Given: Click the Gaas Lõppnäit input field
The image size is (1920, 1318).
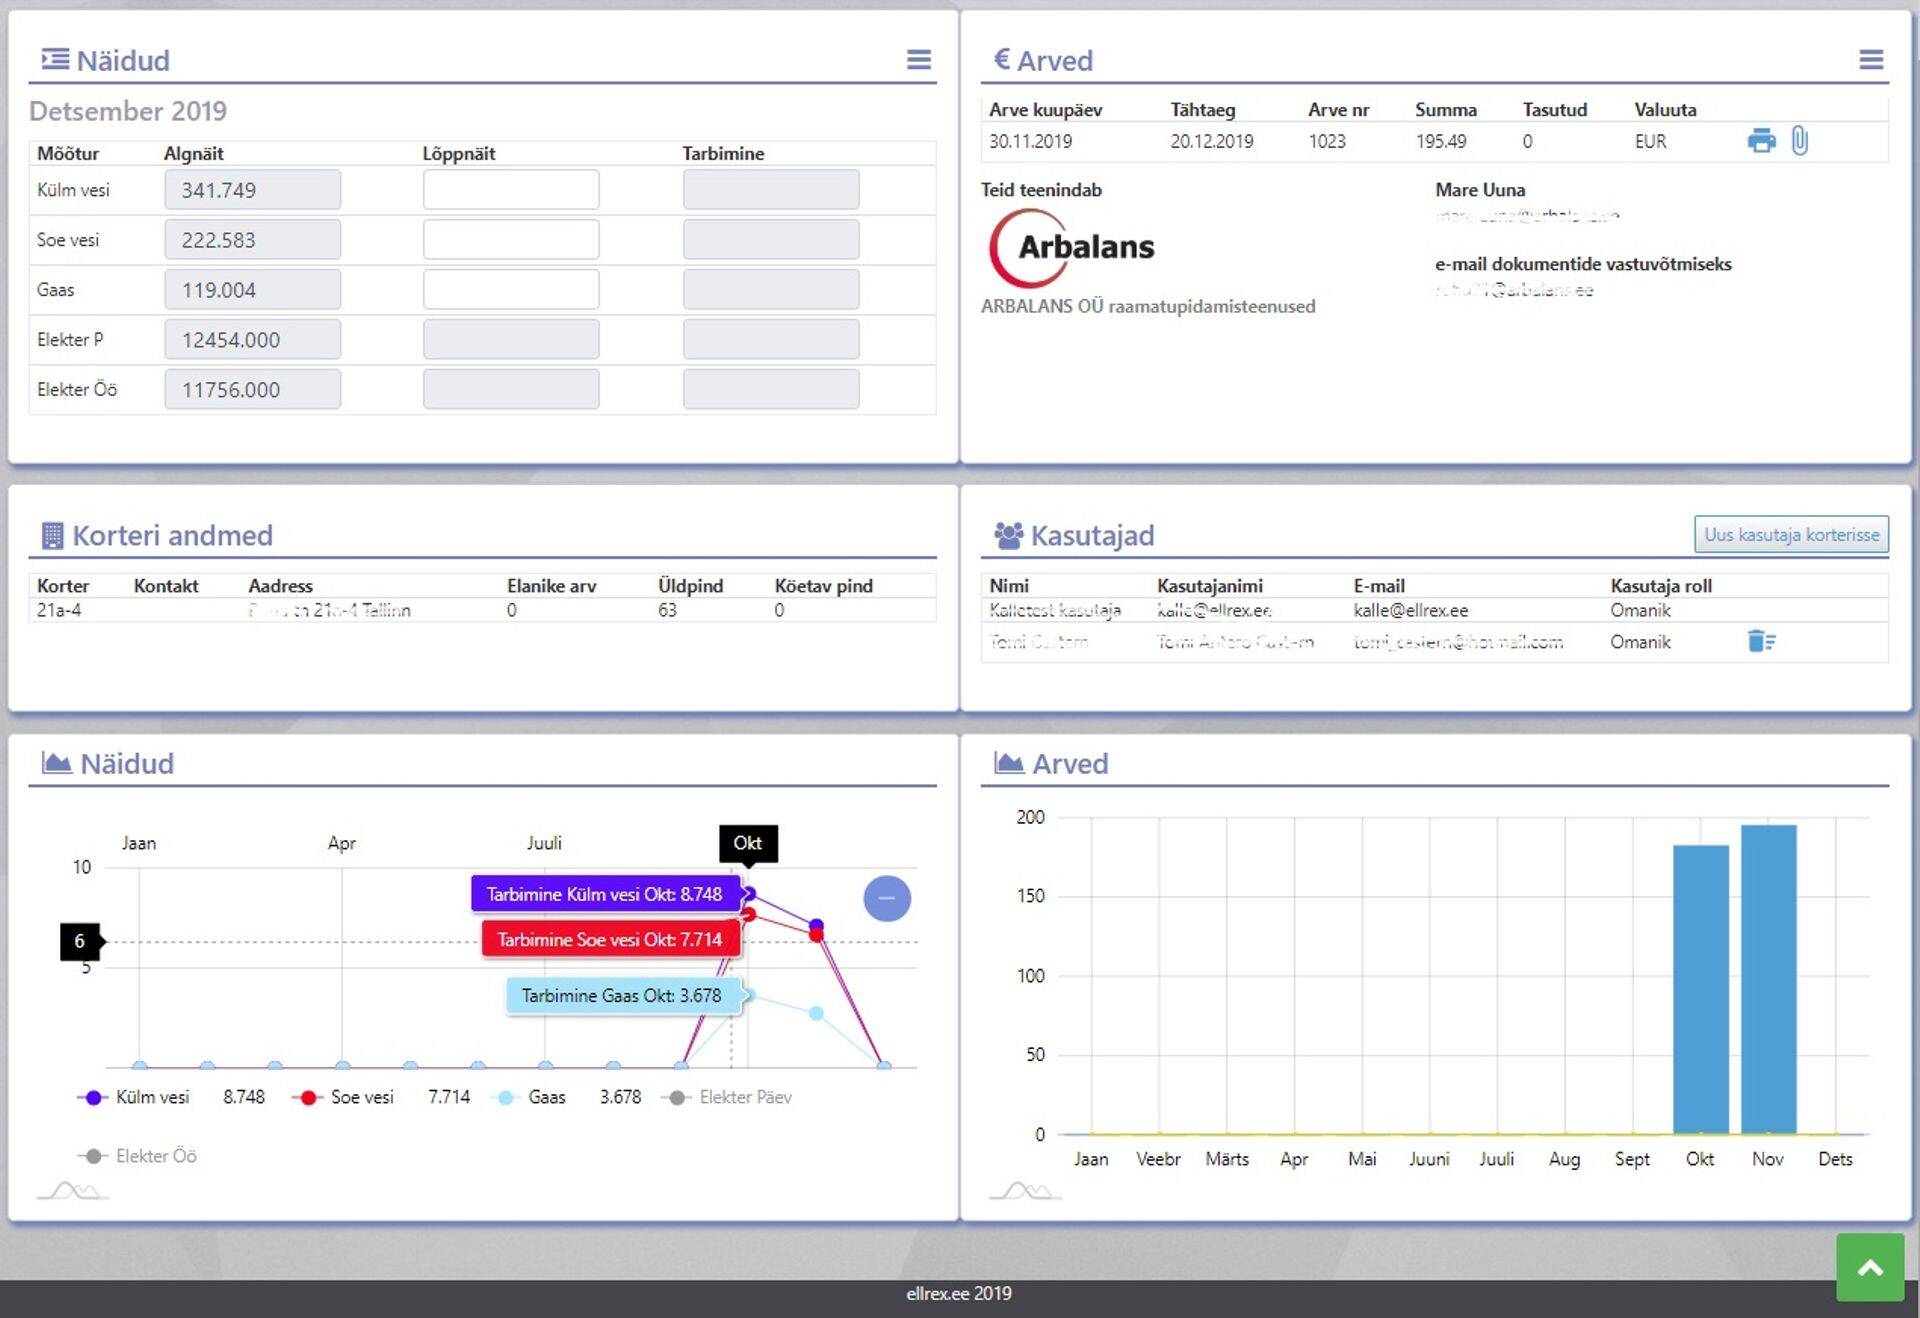Looking at the screenshot, I should pyautogui.click(x=510, y=290).
